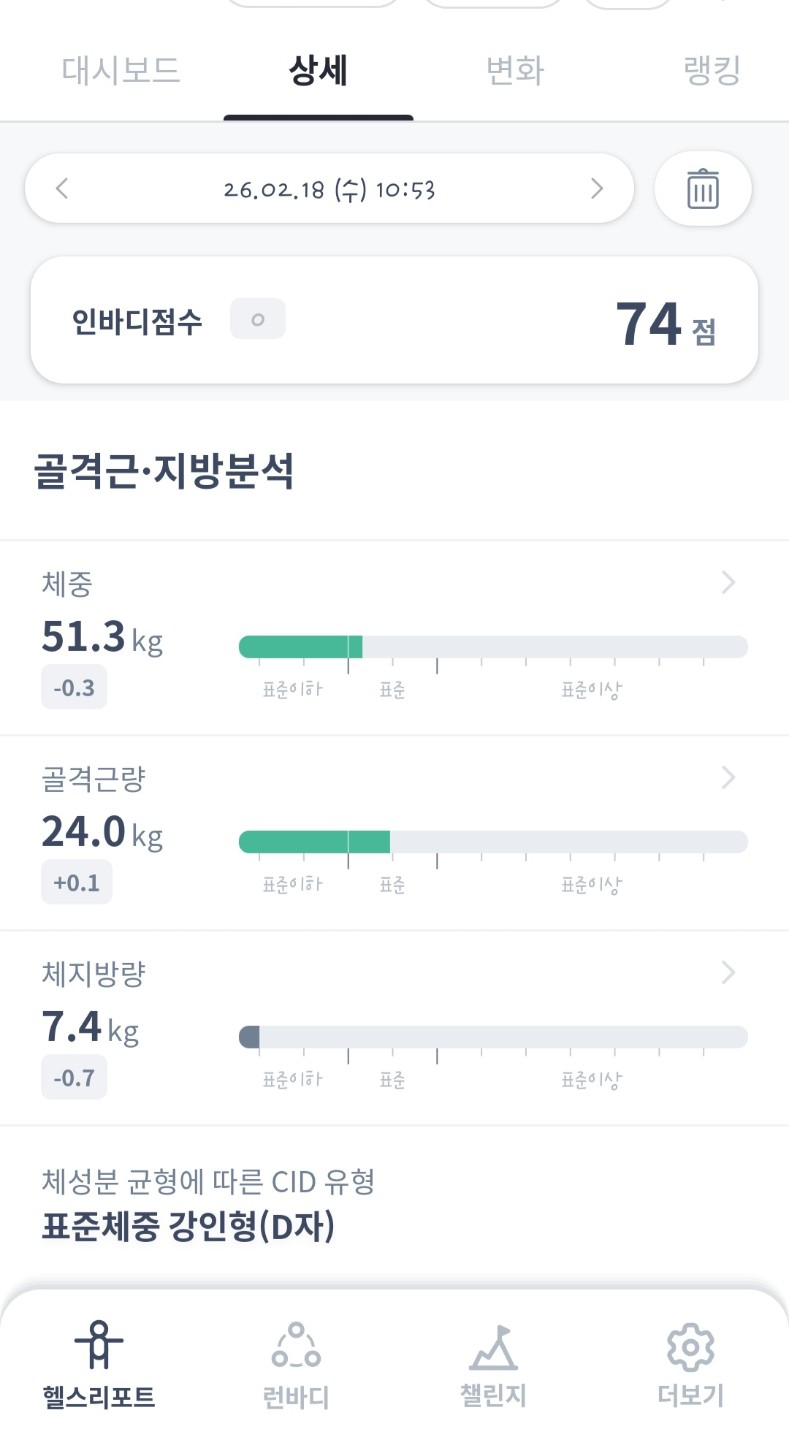Open the 헬스리포트 bottom navigation icon
This screenshot has width=789, height=1440.
[x=99, y=1345]
